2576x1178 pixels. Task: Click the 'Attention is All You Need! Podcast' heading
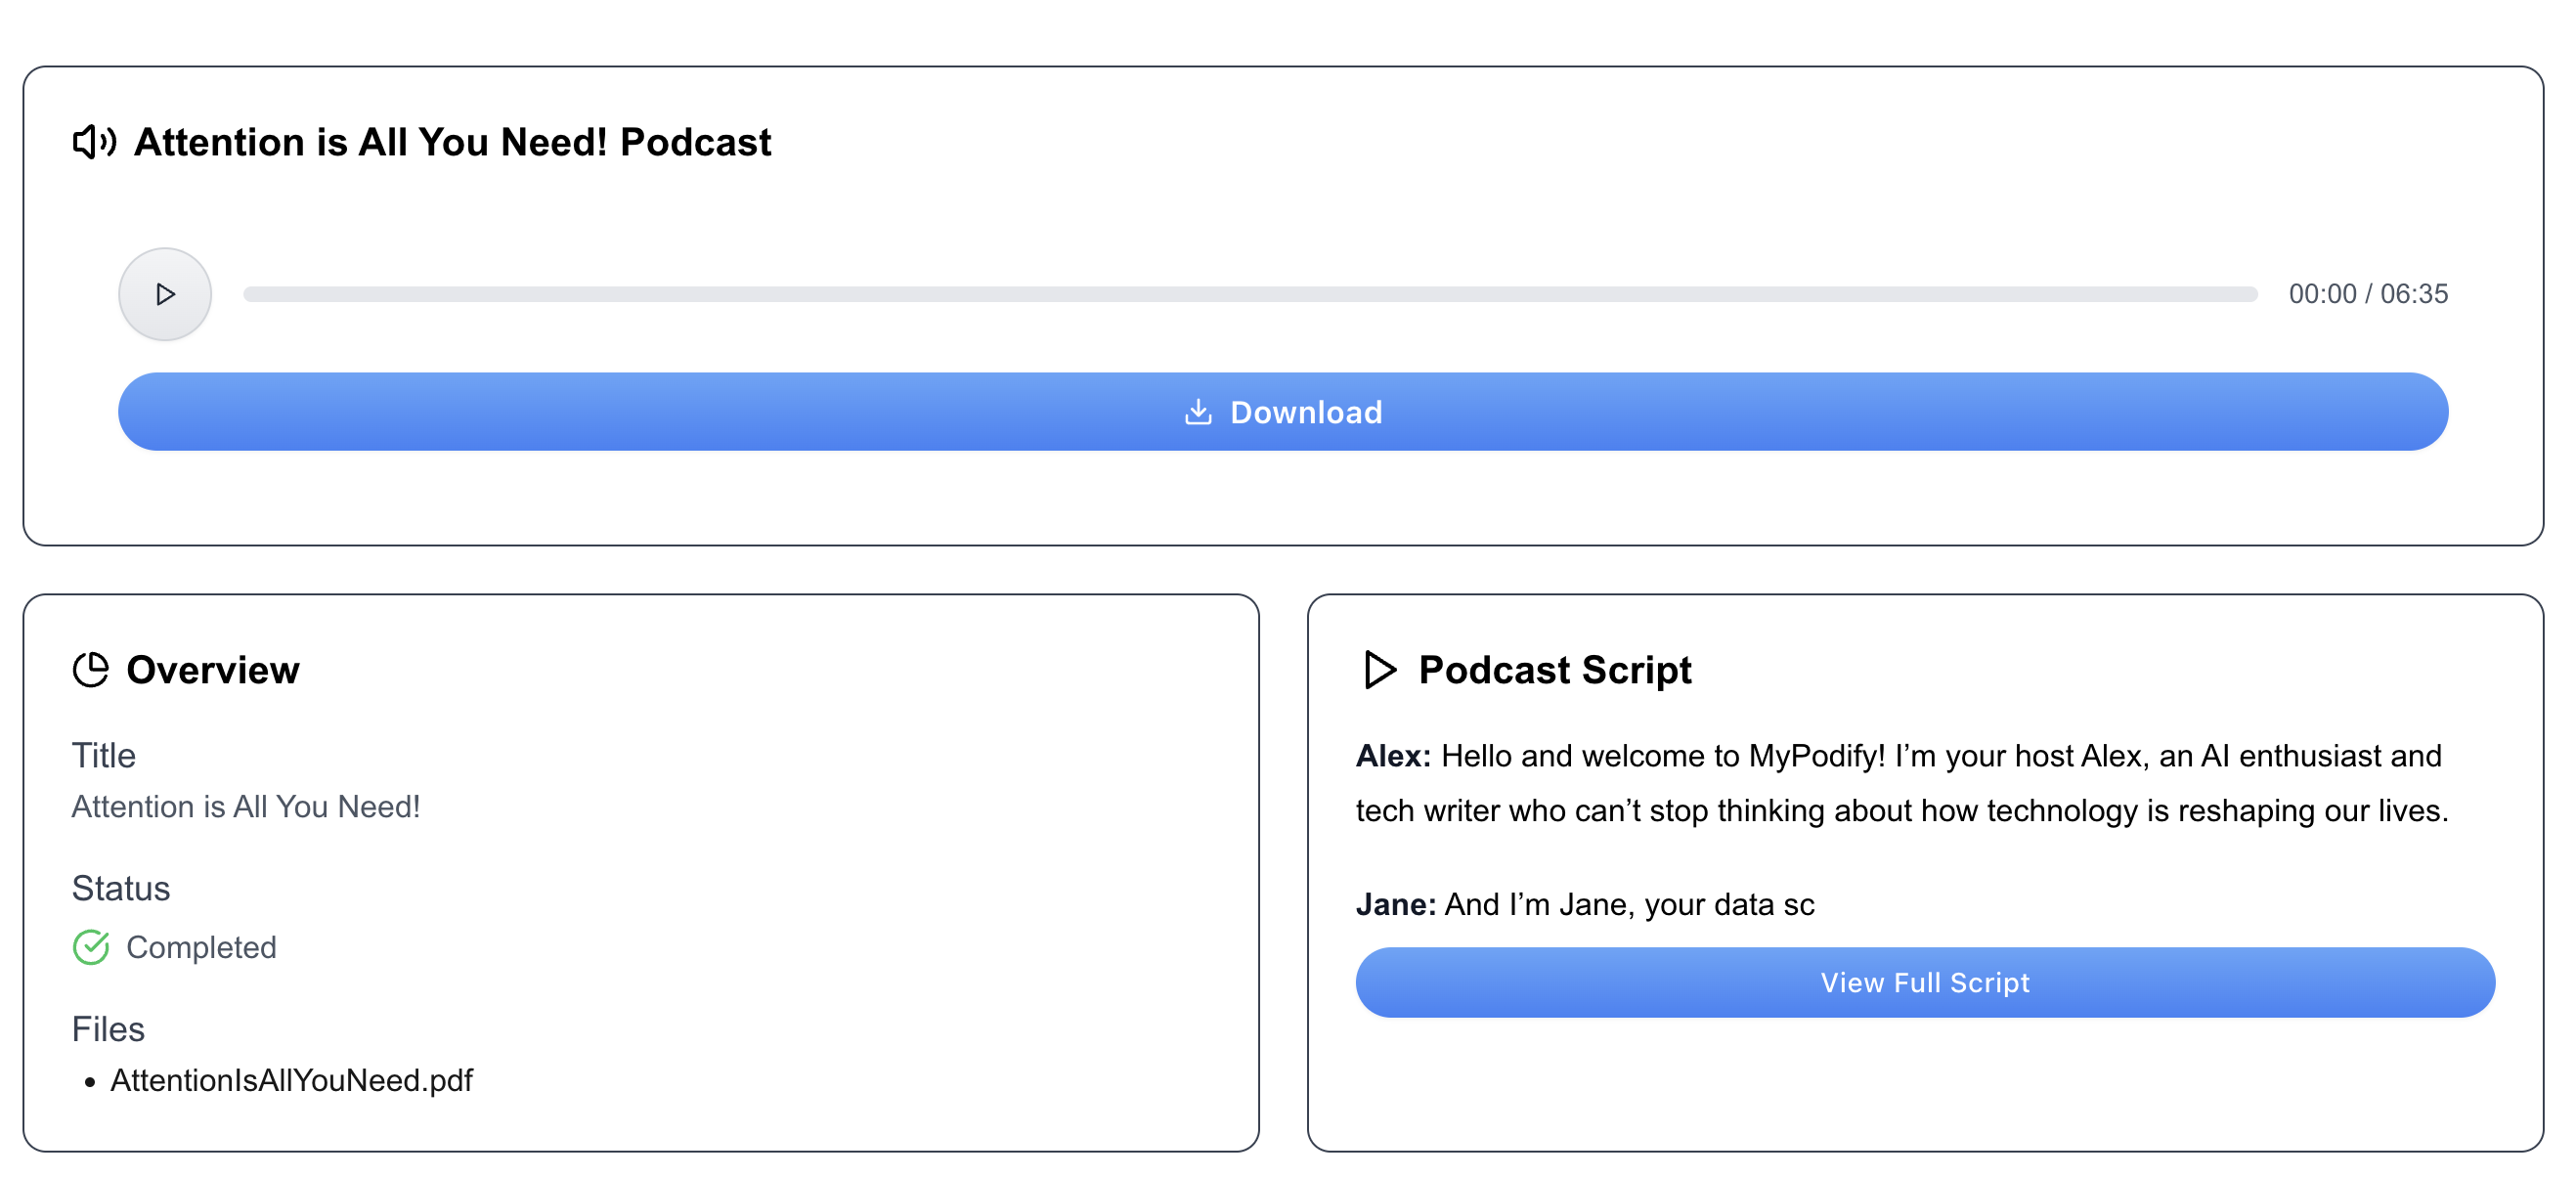pos(453,142)
